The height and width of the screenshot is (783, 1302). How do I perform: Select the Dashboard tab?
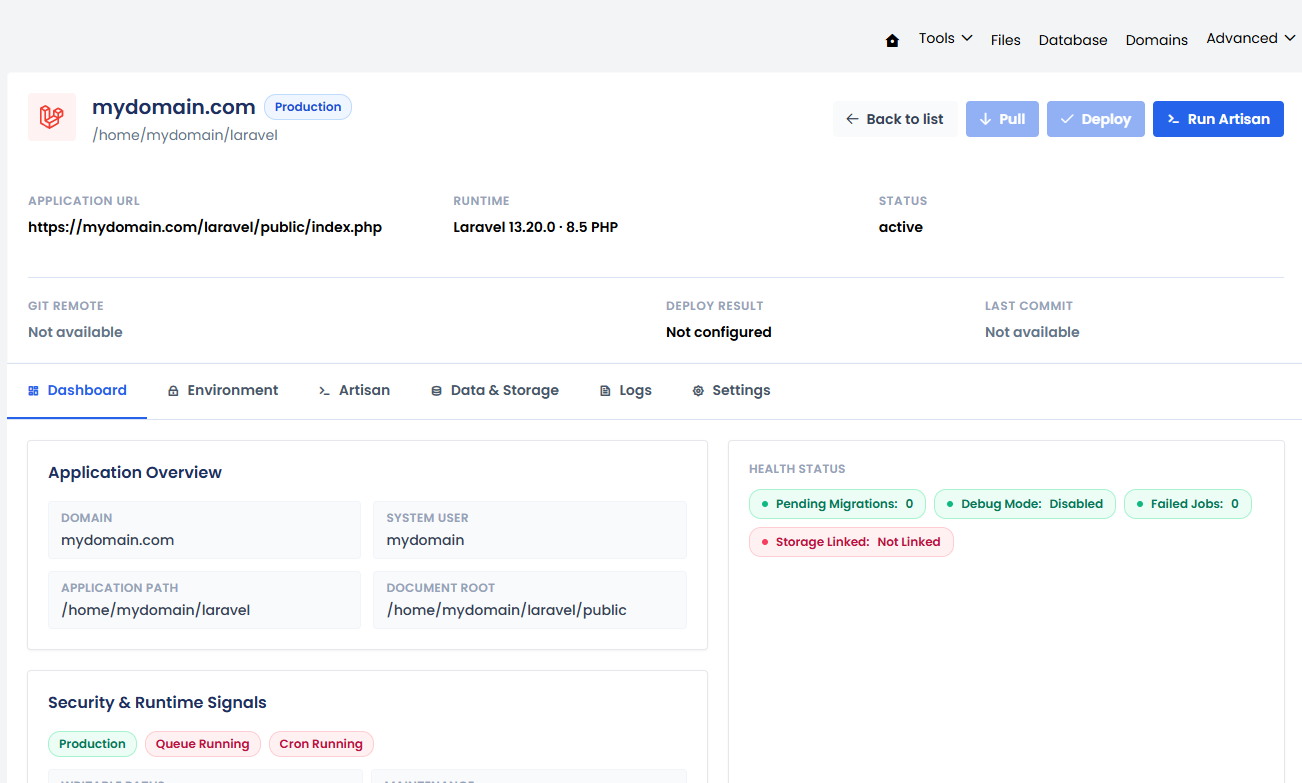[x=77, y=391]
